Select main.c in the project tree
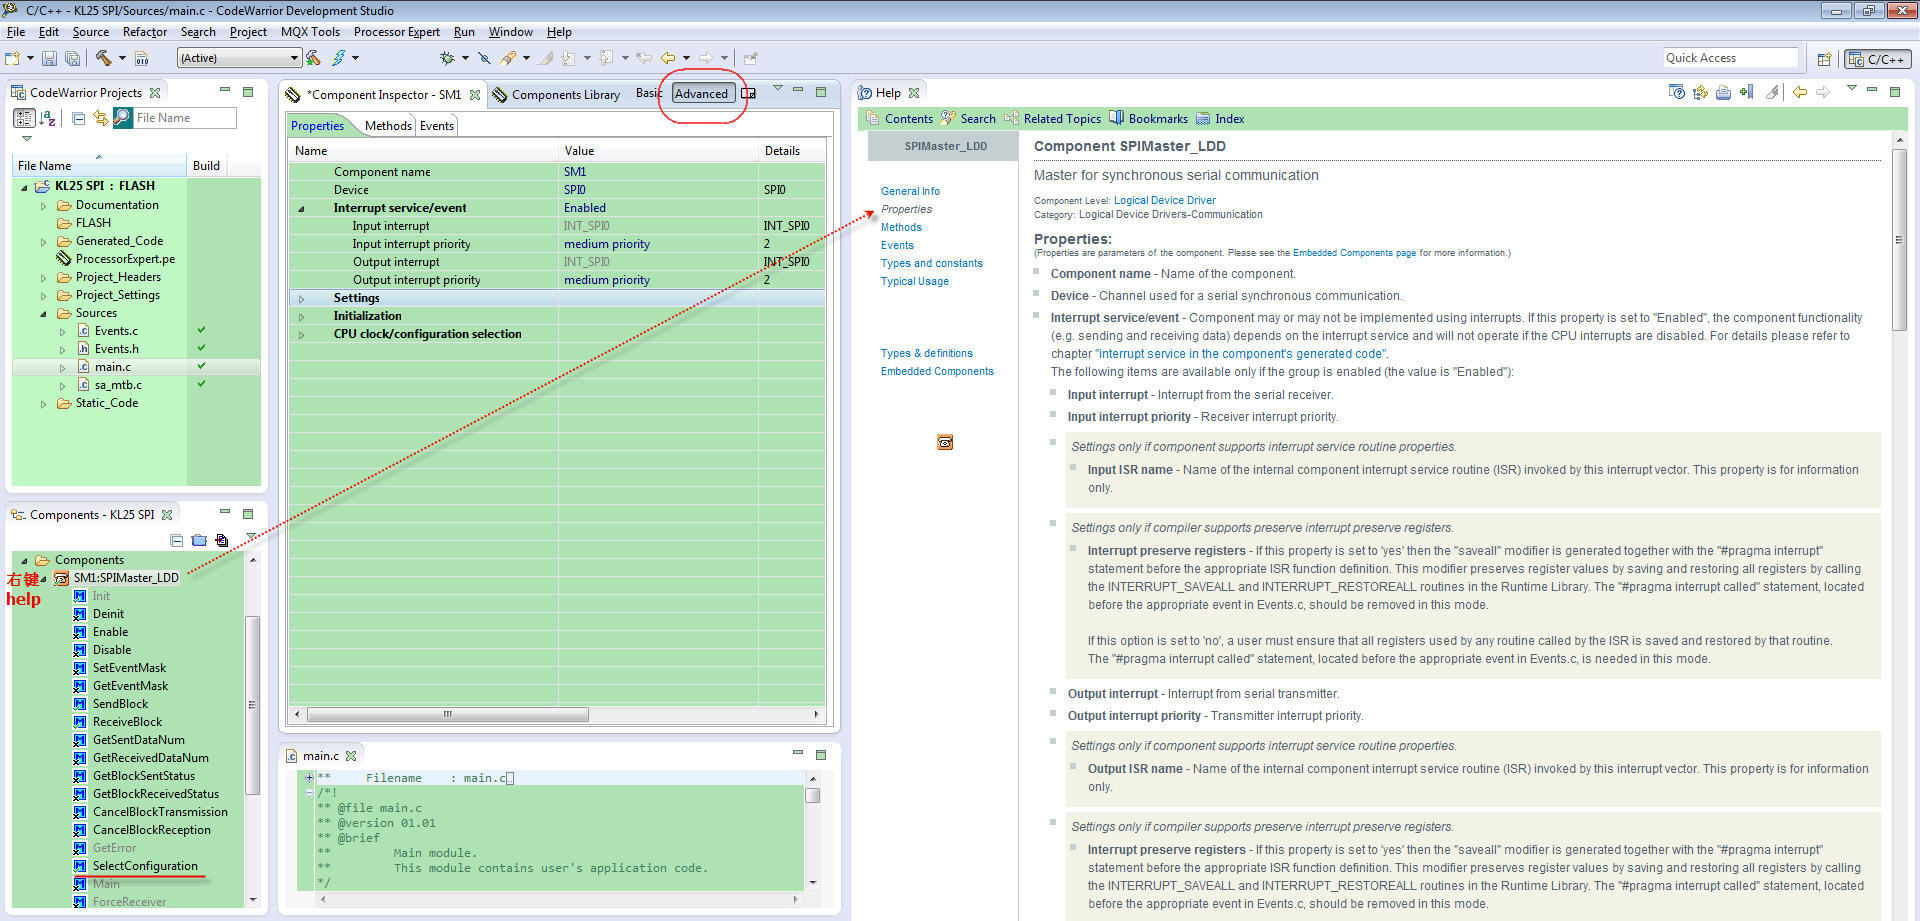Screen dimensions: 1920x921 pyautogui.click(x=113, y=367)
